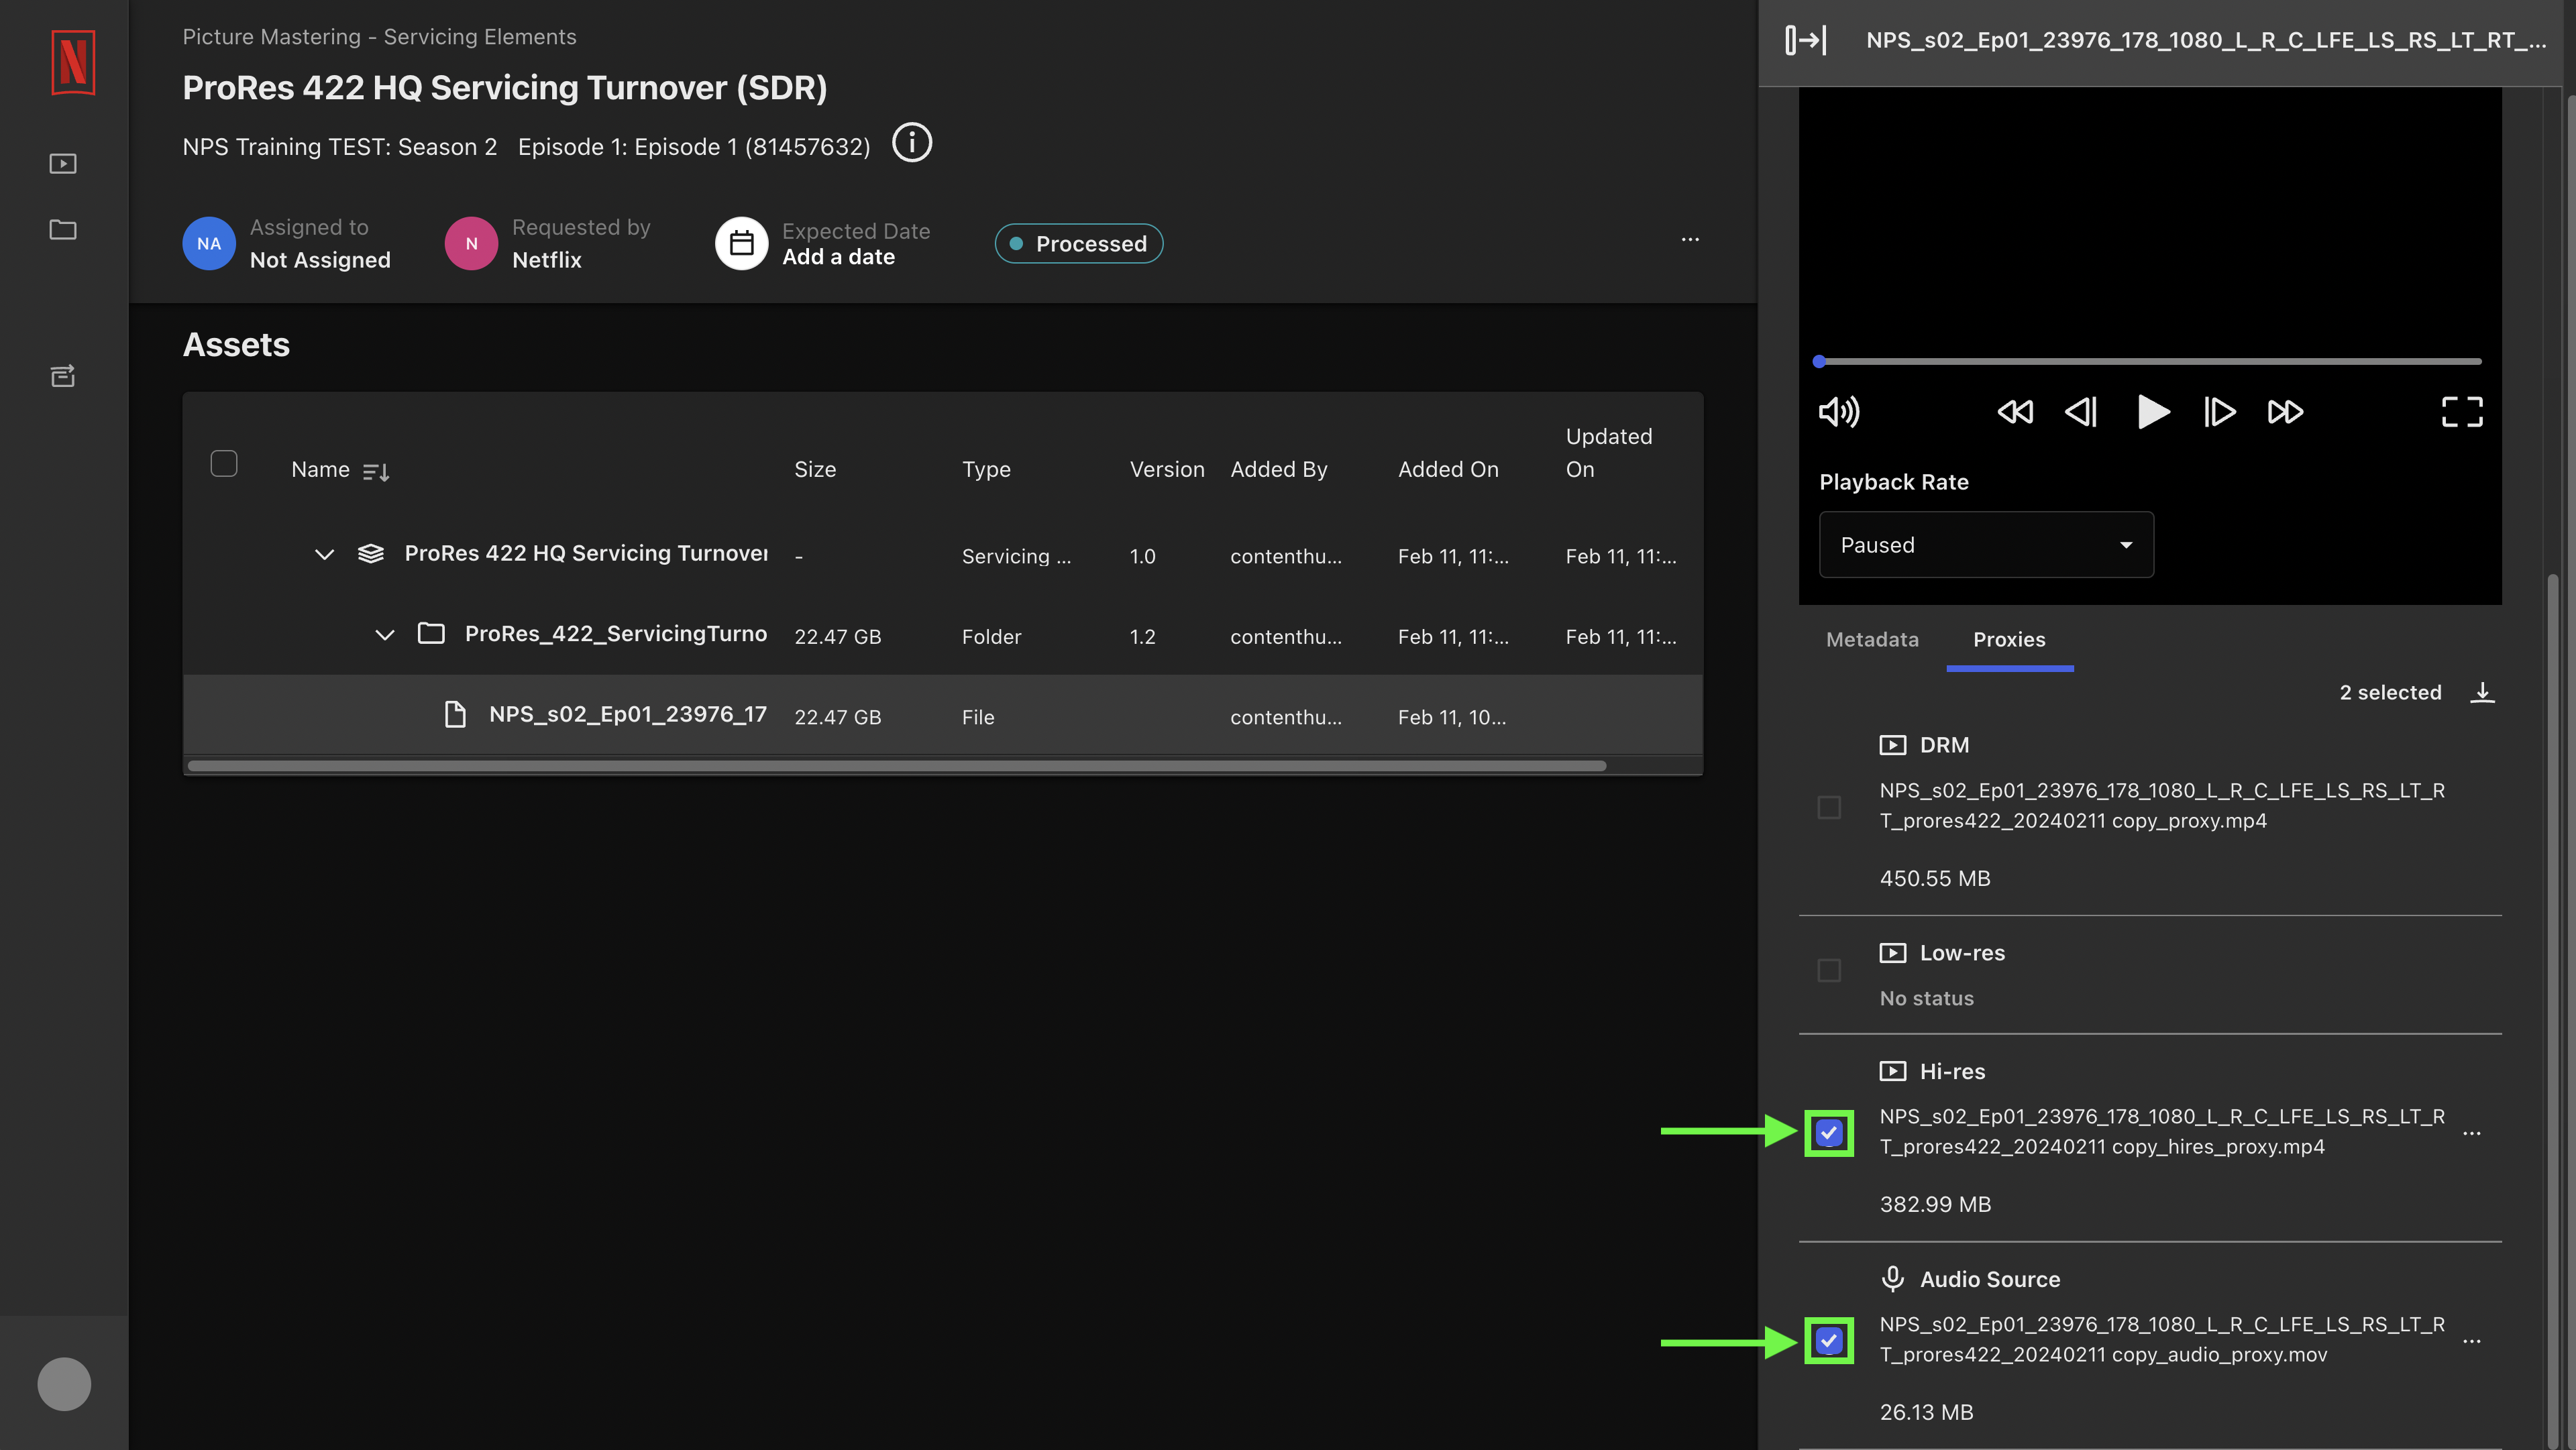The image size is (2576, 1450).
Task: Download the selected proxies
Action: pos(2482,692)
